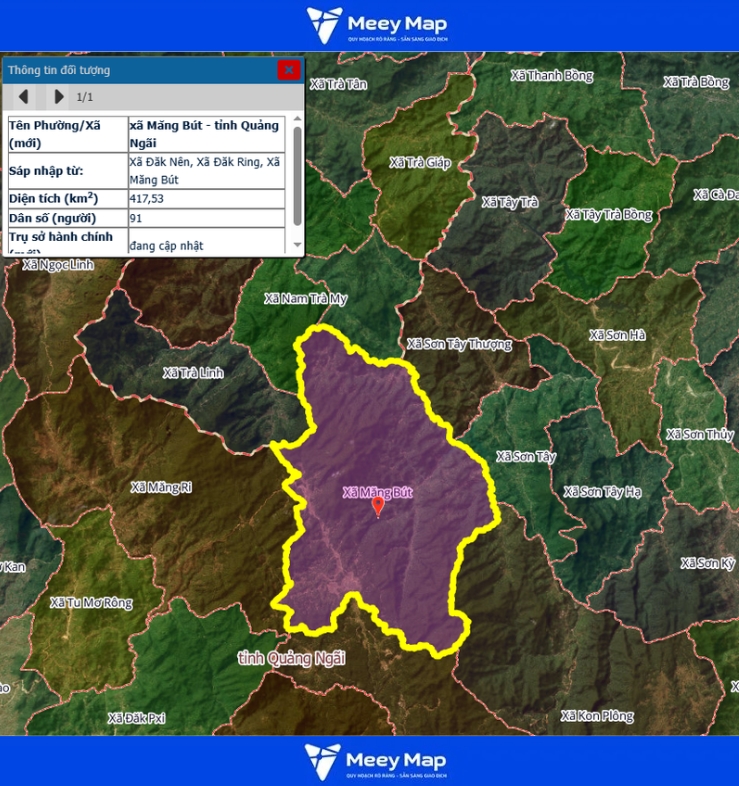Click the tỉnh Quảng Ngãi province label
739x786 pixels.
pyautogui.click(x=291, y=657)
